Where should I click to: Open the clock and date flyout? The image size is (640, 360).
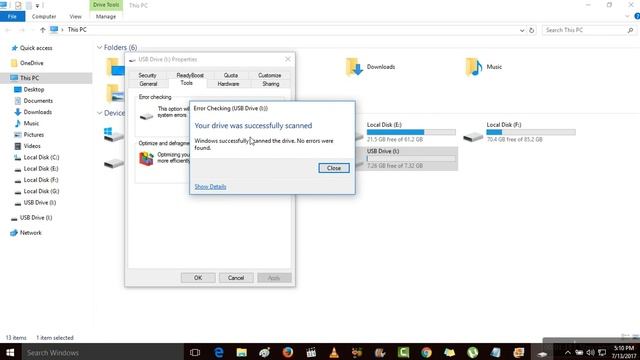pos(623,352)
